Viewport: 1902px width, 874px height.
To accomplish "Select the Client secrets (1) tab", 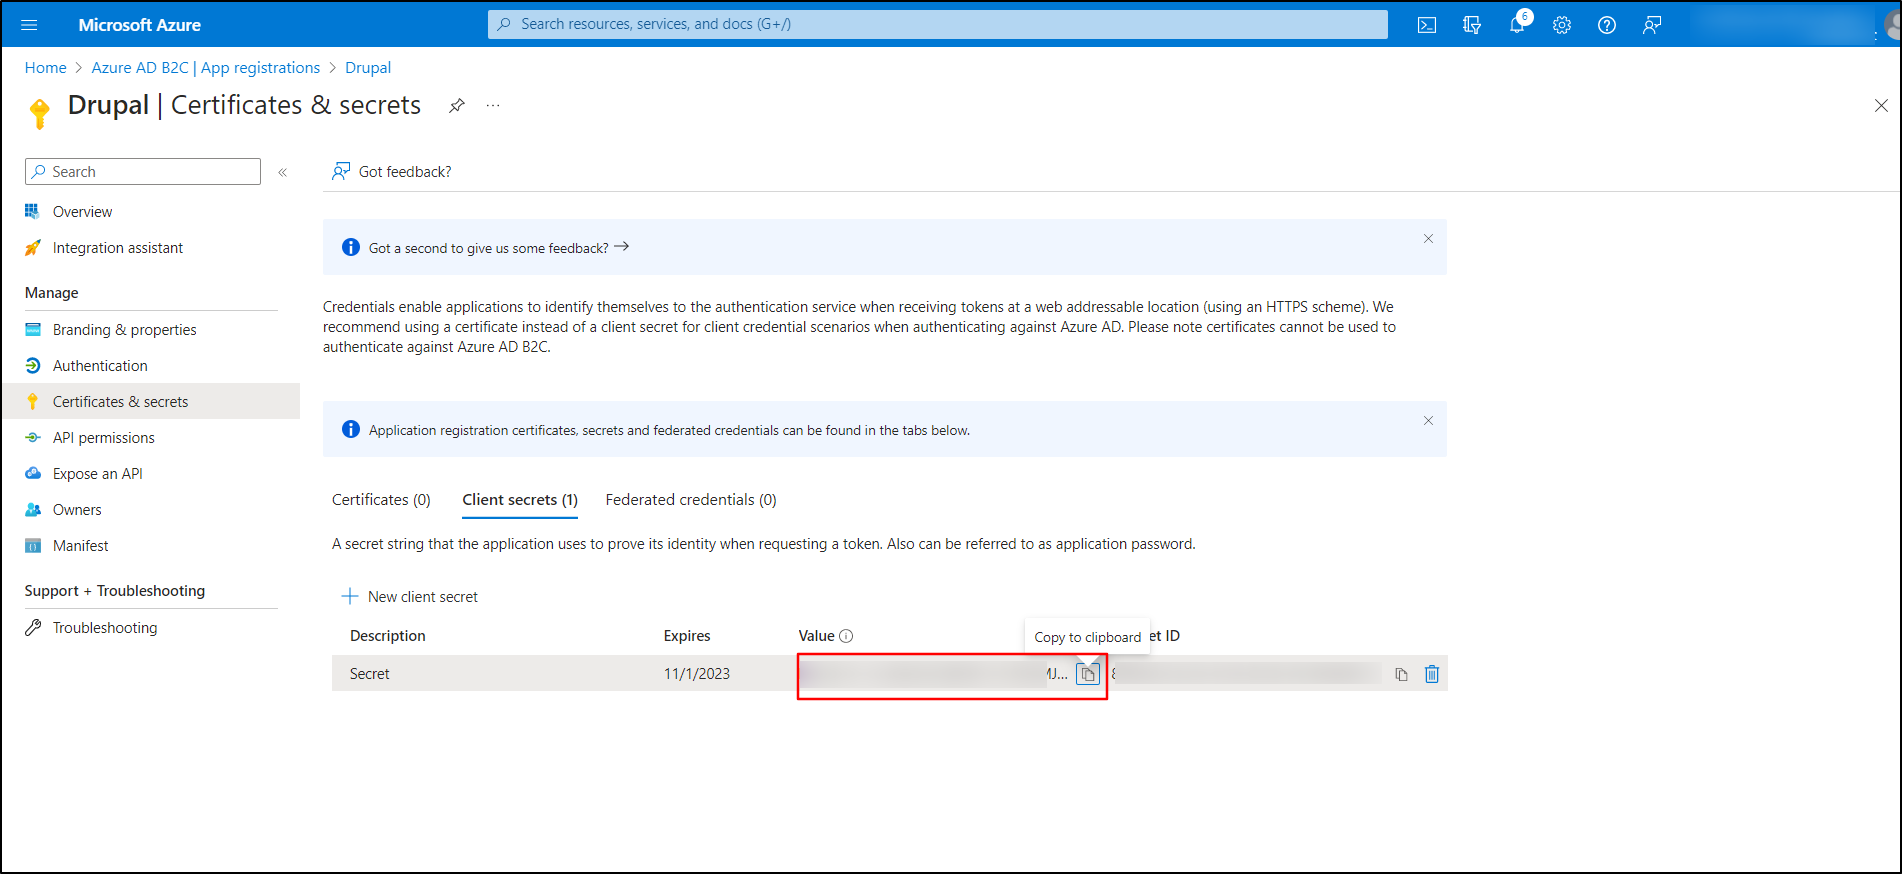I will point(520,500).
